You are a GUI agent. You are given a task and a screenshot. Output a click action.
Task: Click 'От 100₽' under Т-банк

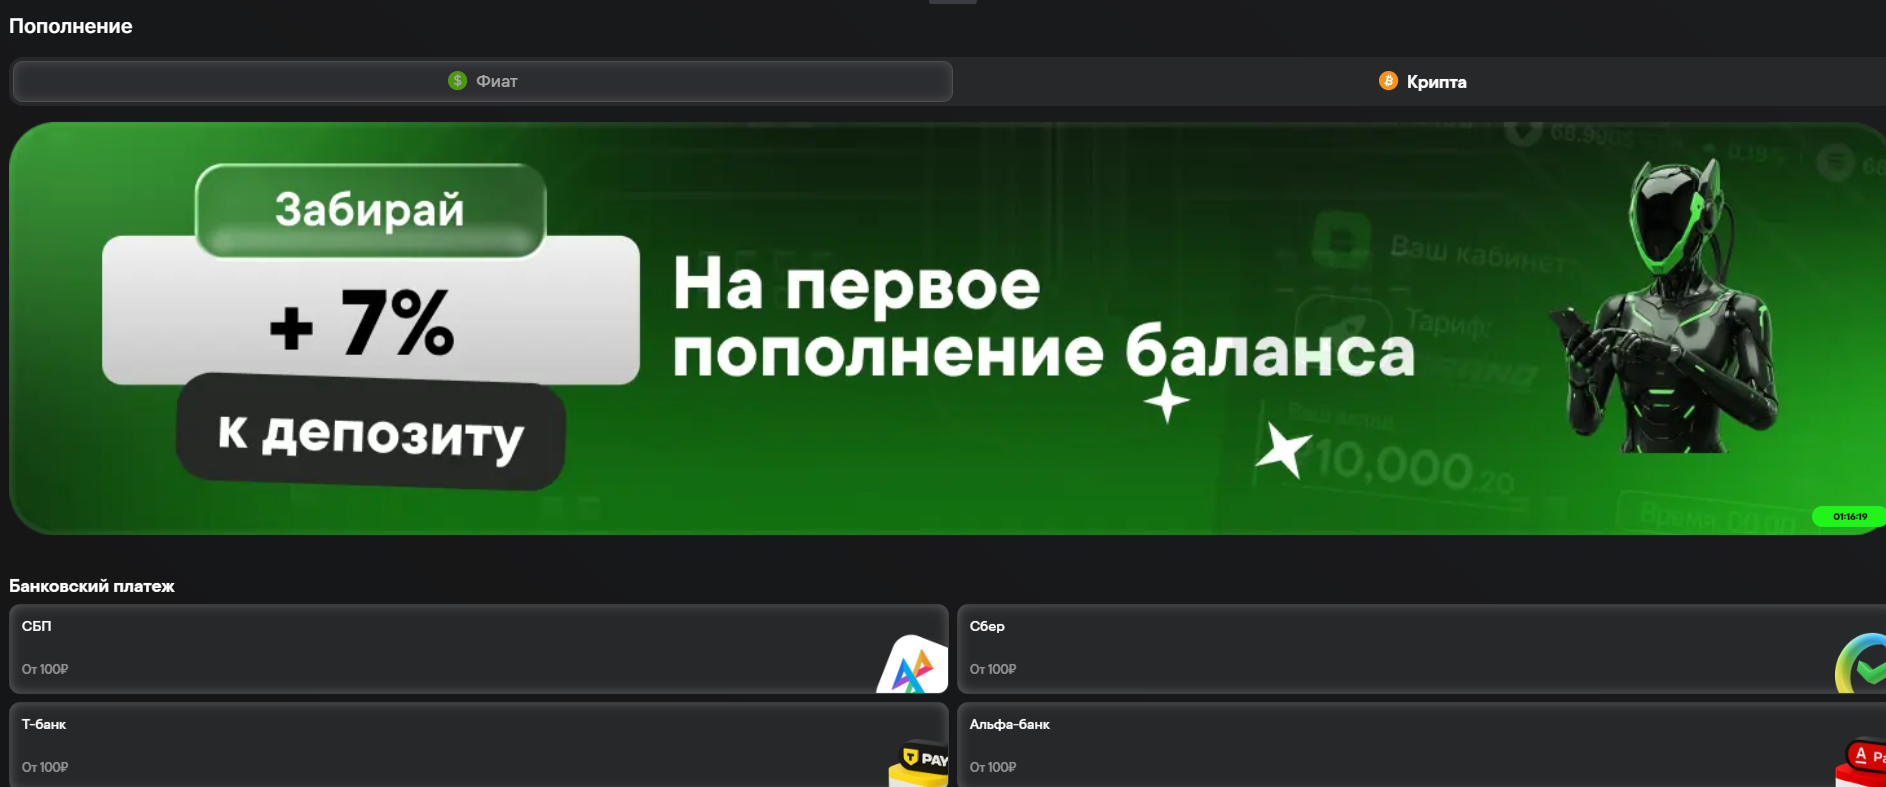click(x=45, y=767)
